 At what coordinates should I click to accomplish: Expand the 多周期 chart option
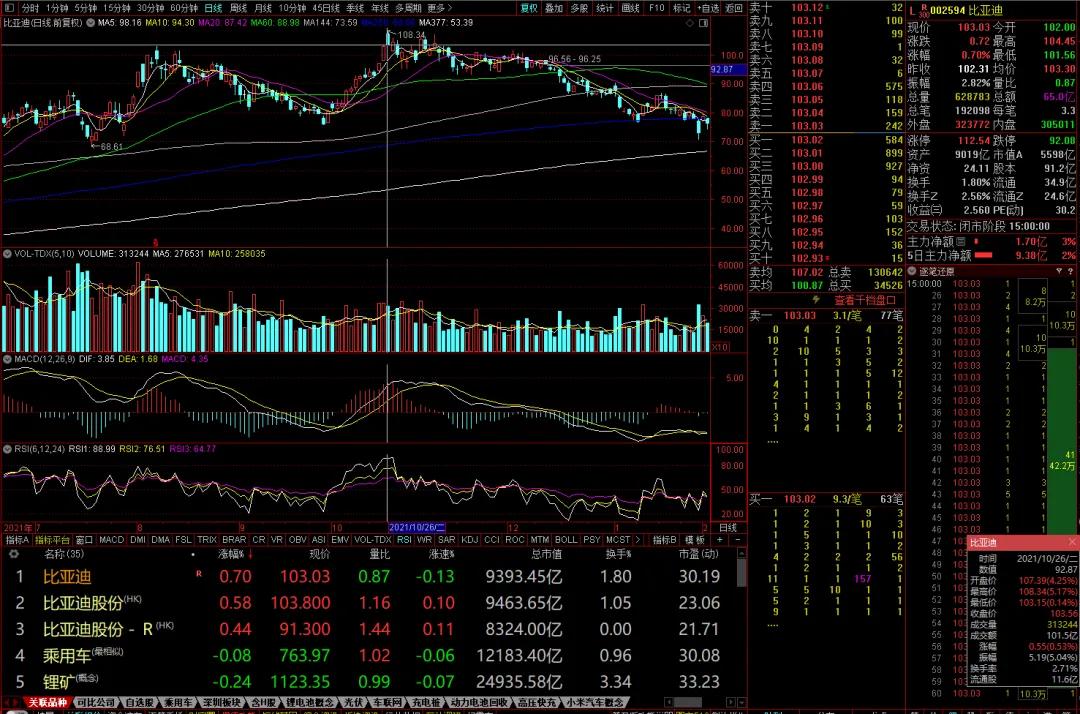click(x=407, y=7)
